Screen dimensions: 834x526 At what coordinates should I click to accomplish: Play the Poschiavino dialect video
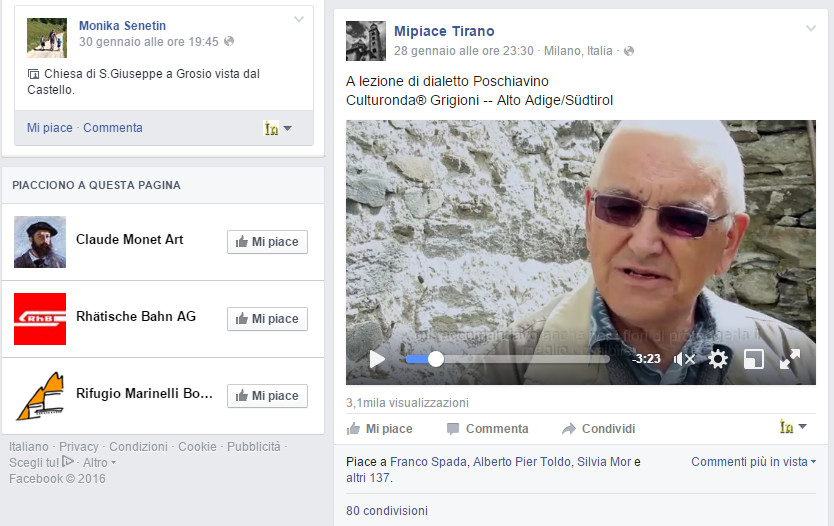(x=377, y=359)
